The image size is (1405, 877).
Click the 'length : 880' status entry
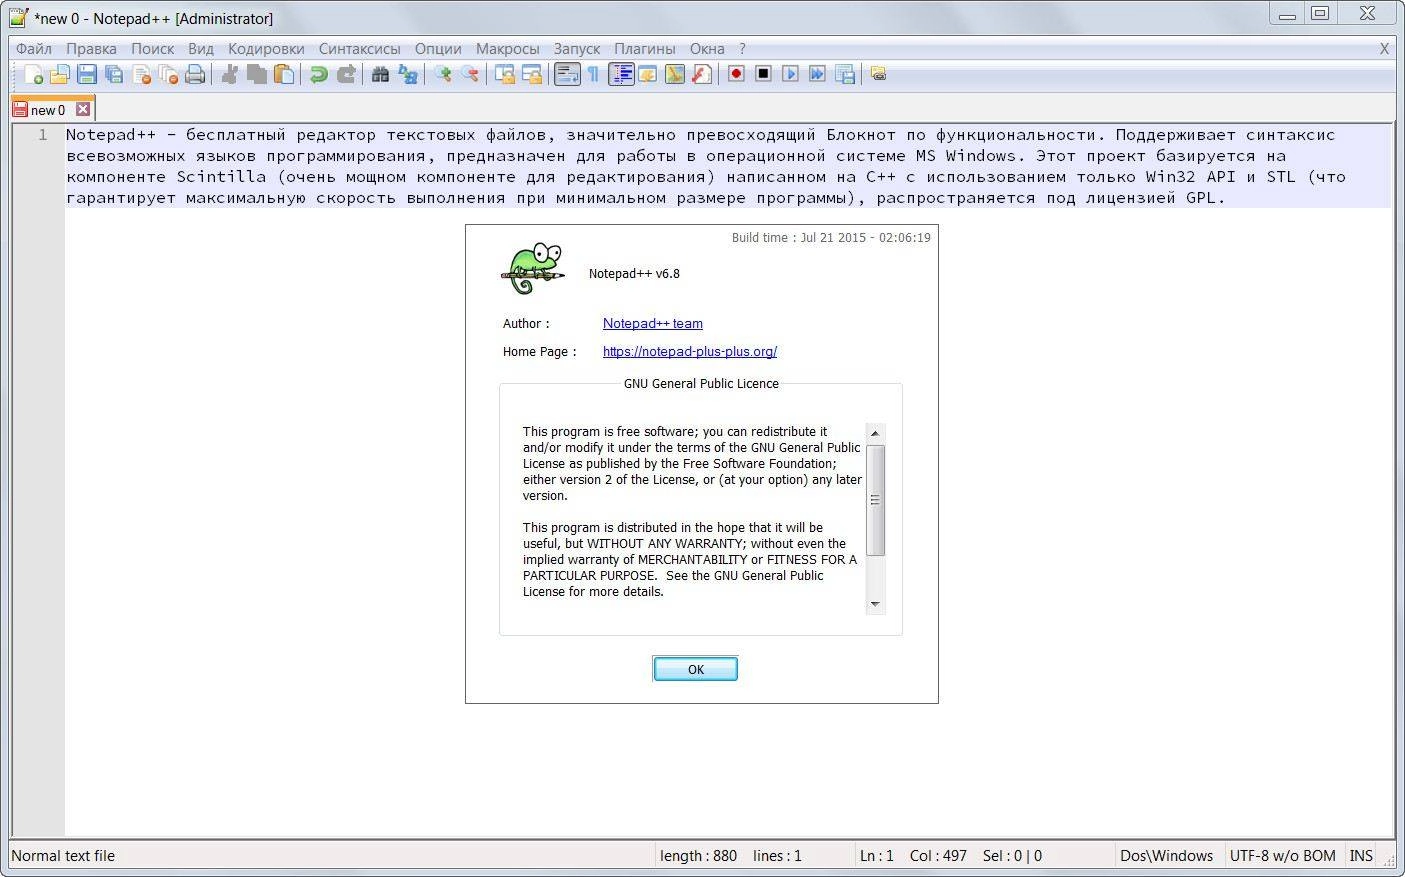pyautogui.click(x=698, y=856)
